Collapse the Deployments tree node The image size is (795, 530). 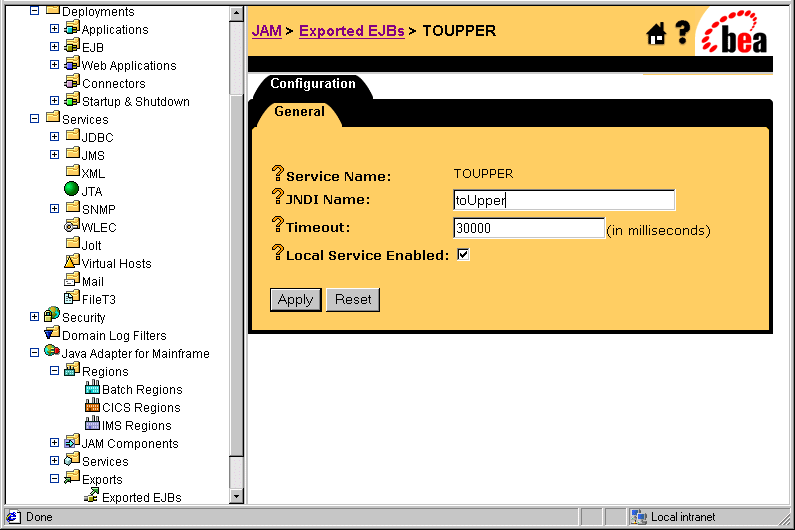pyautogui.click(x=34, y=10)
